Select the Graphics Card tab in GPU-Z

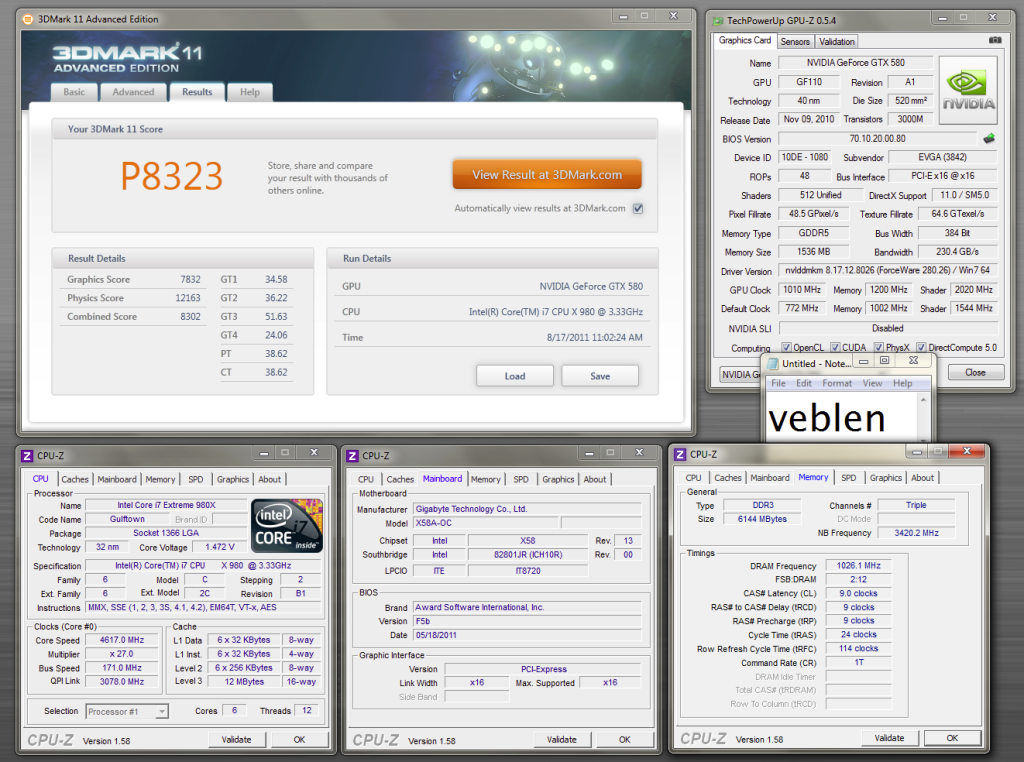744,40
